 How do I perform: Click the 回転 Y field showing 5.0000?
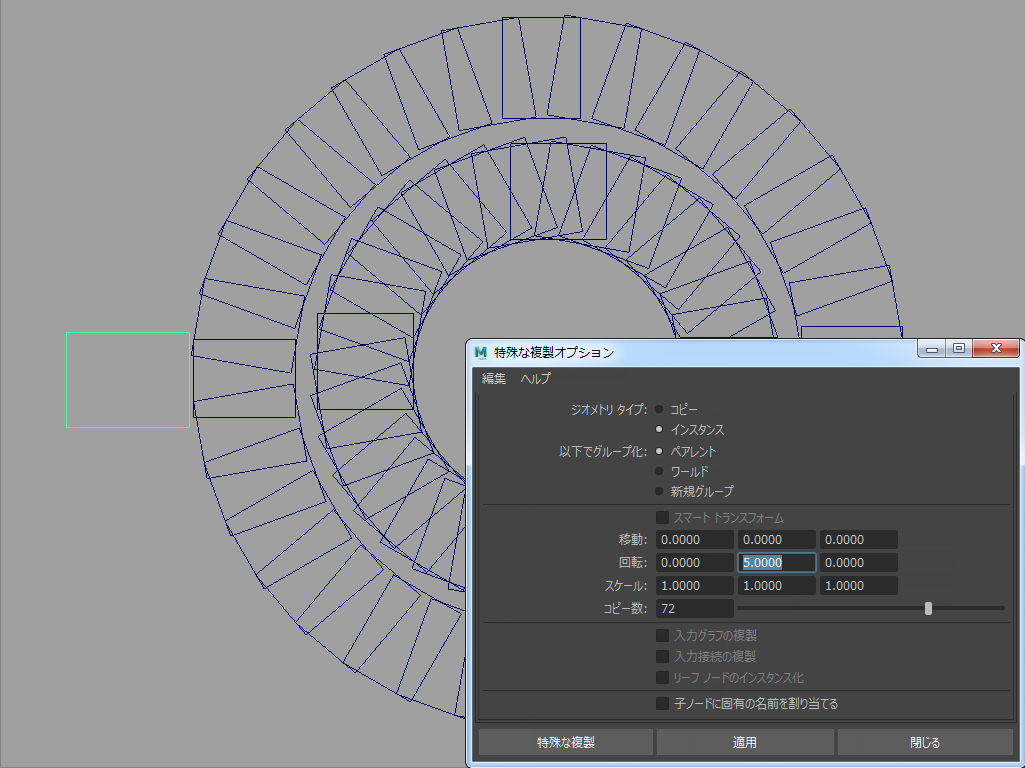777,563
